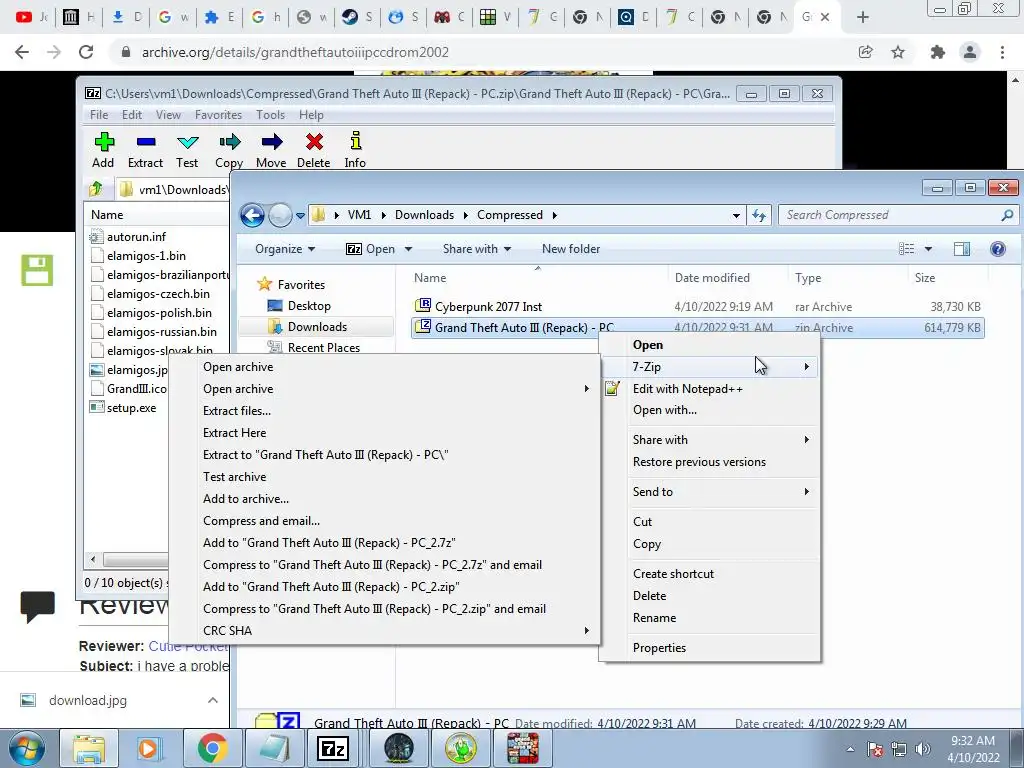This screenshot has width=1024, height=768.
Task: Open address bar history dropdown
Action: (x=736, y=215)
